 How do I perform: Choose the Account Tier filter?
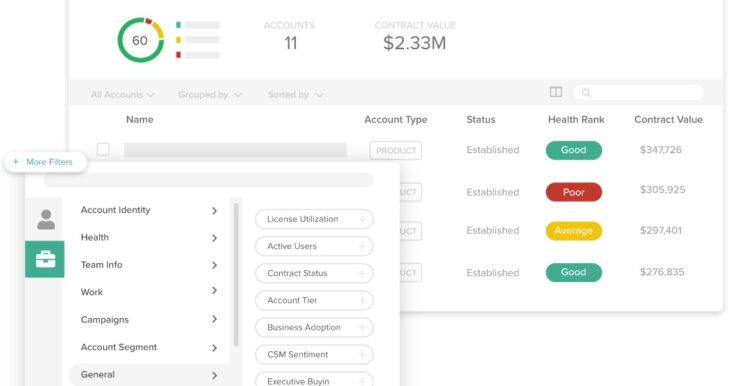[x=314, y=300]
